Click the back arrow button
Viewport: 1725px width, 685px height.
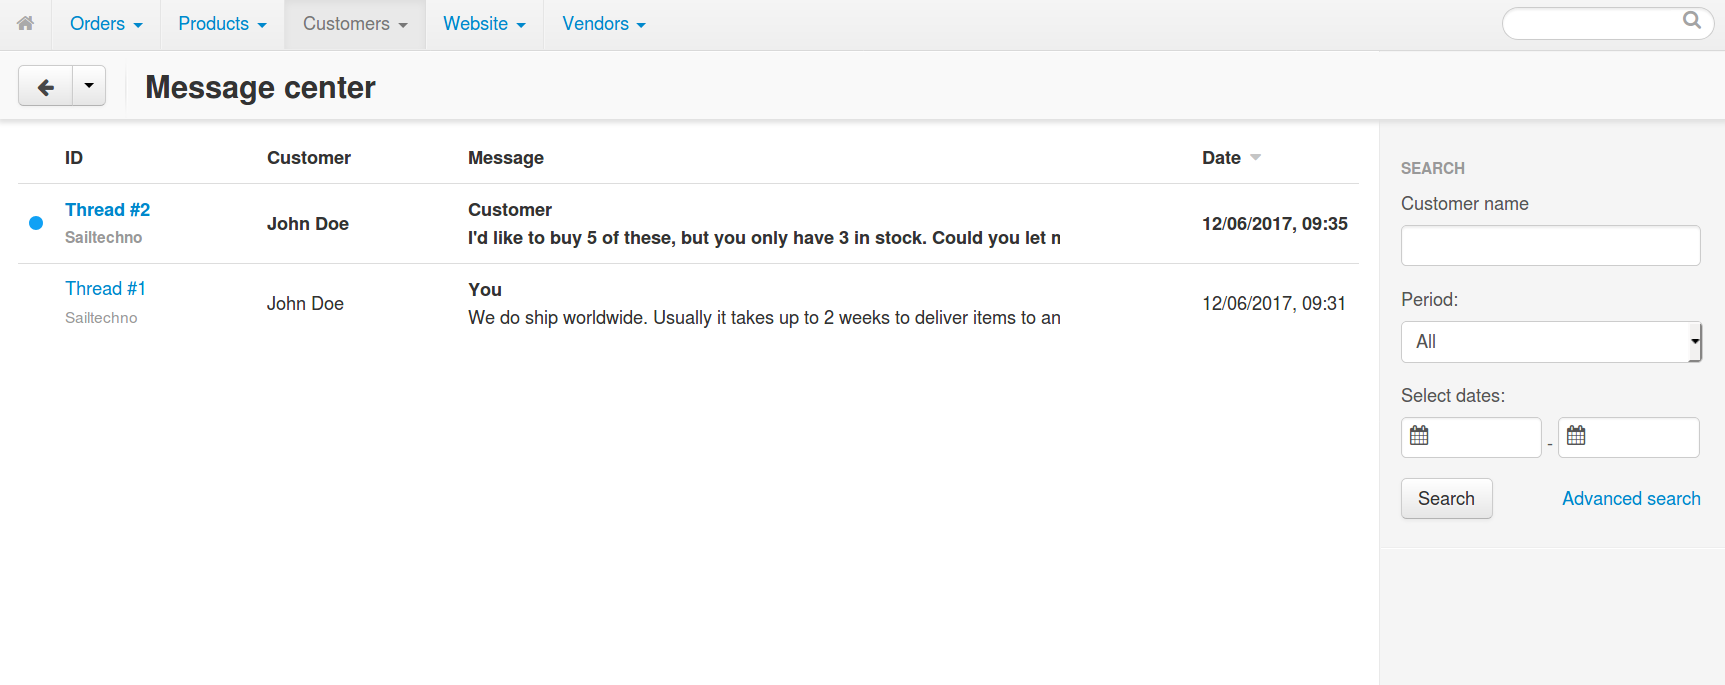pyautogui.click(x=45, y=87)
